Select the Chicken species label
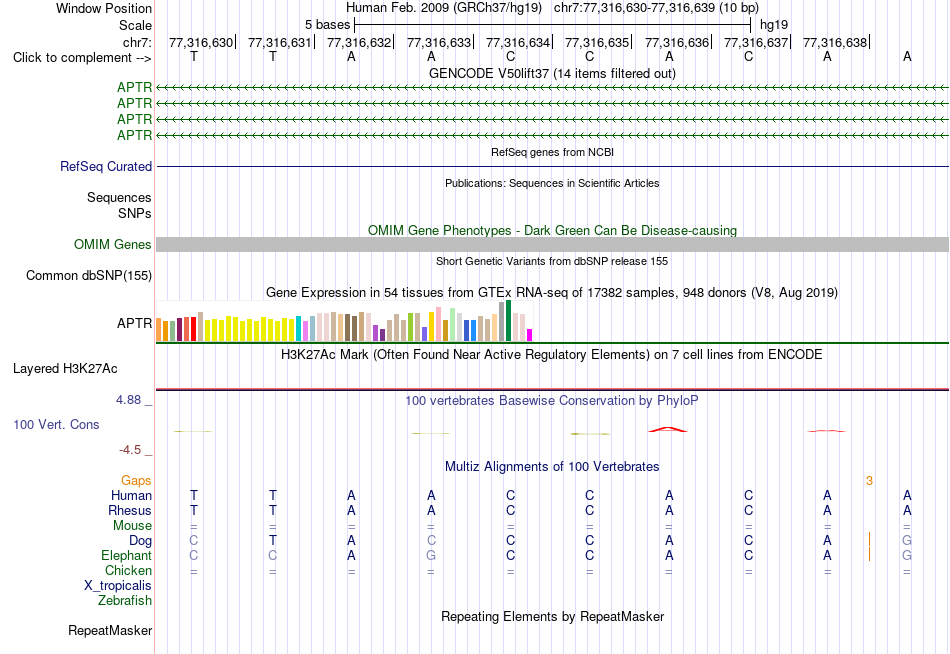This screenshot has width=950, height=654. (x=128, y=570)
